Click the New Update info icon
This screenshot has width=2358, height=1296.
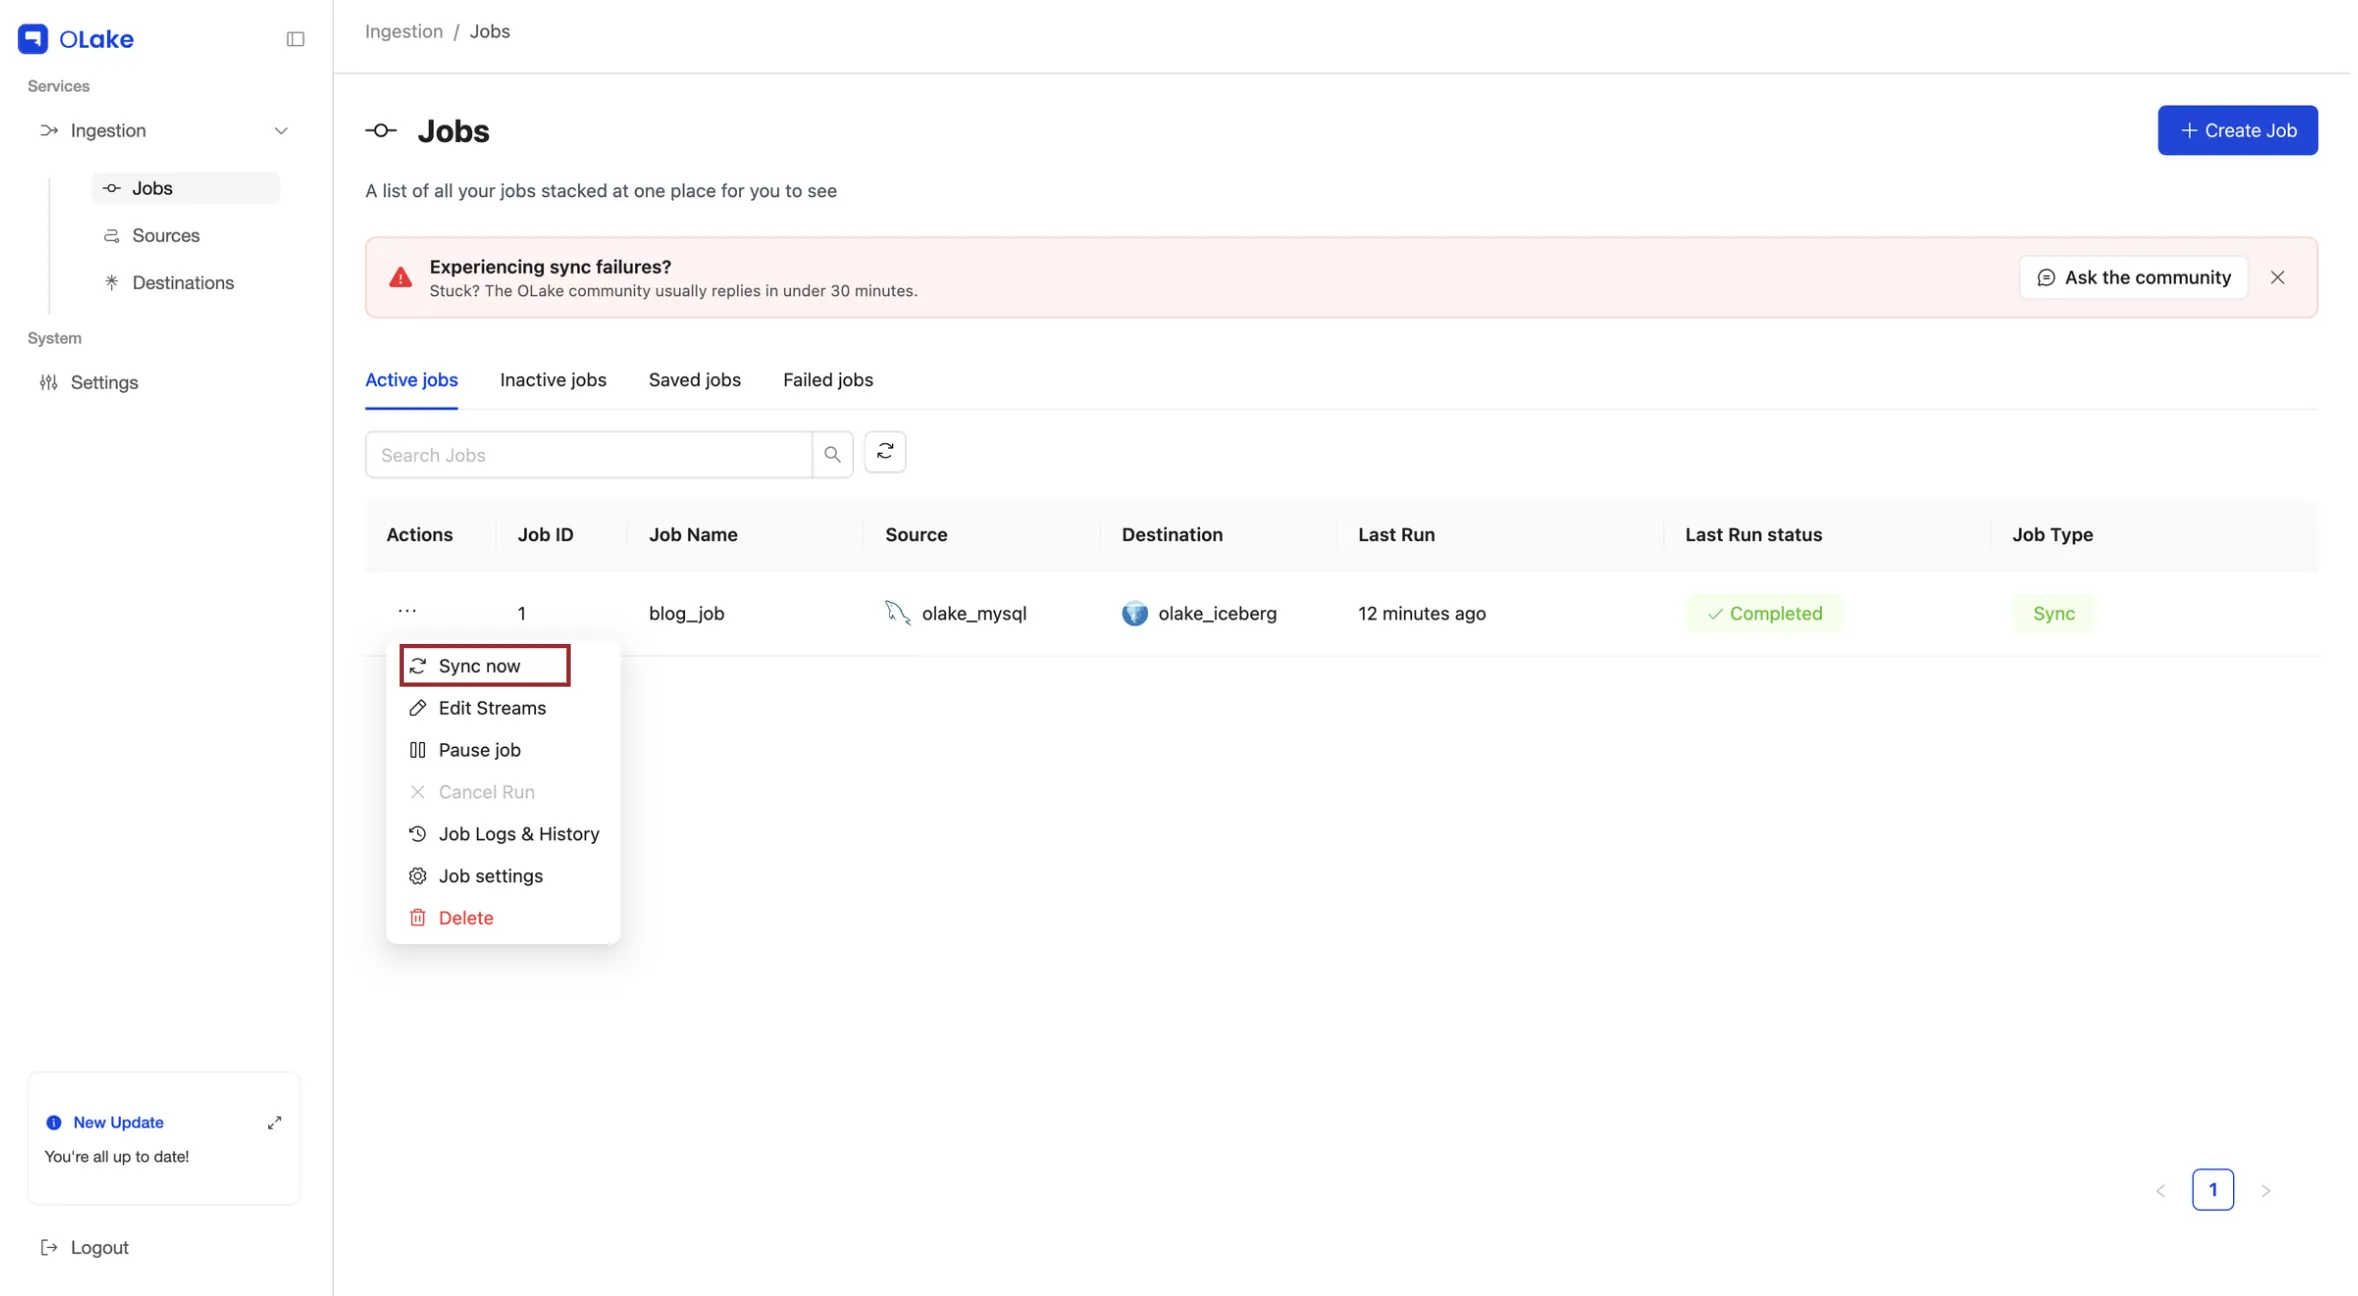[54, 1123]
